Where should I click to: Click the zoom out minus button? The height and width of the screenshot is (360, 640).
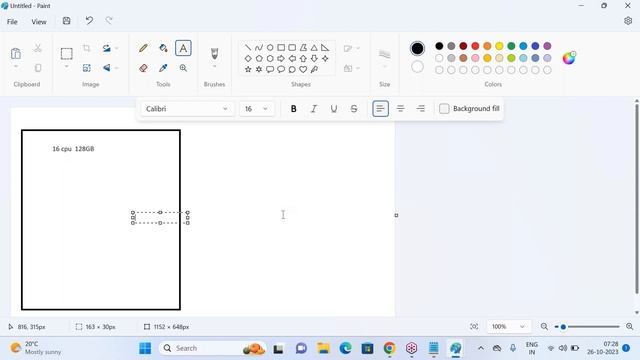544,327
